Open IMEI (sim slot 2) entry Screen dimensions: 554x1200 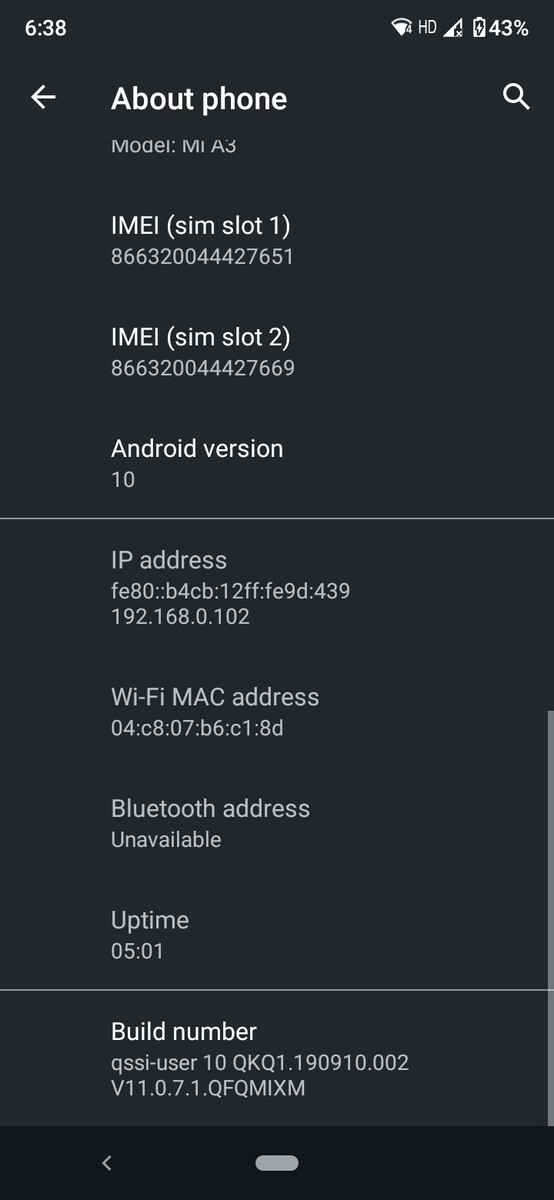click(277, 352)
